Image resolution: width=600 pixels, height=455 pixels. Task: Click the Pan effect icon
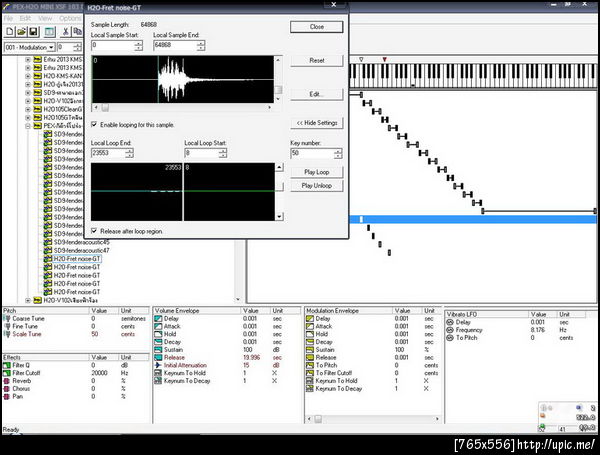[x=7, y=396]
